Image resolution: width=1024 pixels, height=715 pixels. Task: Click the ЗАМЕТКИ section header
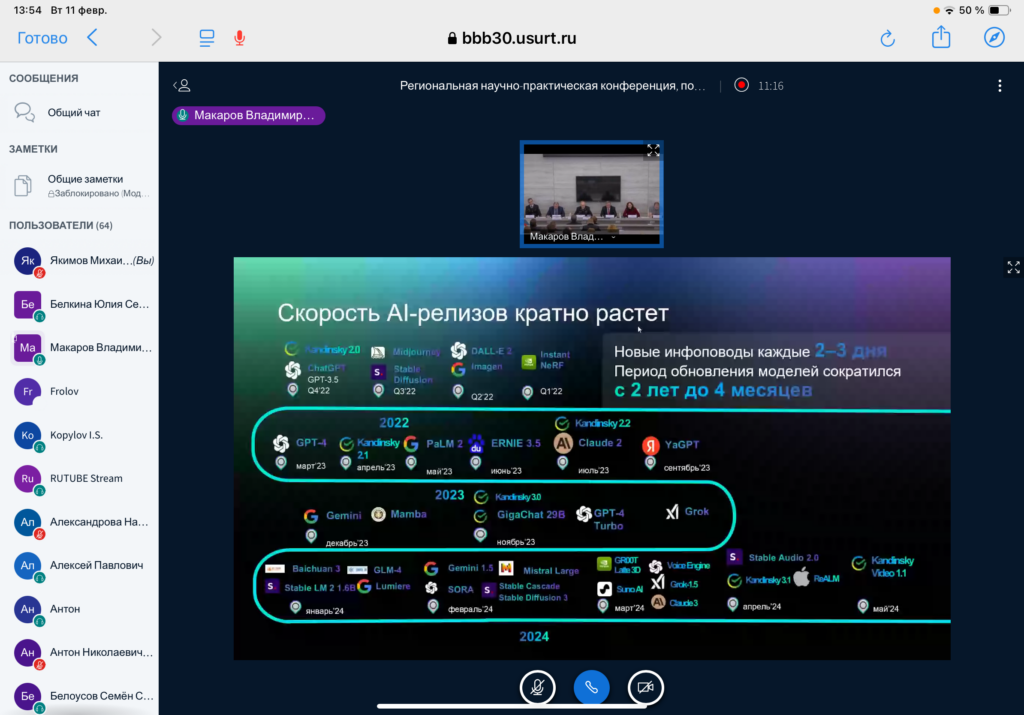tap(33, 149)
